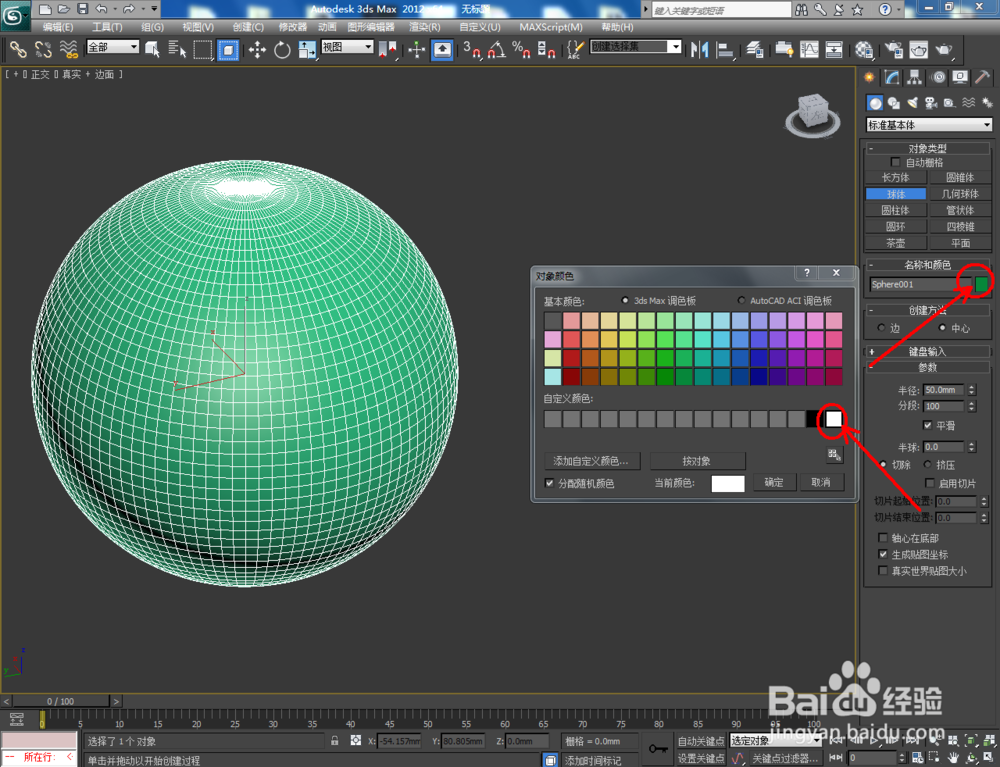Open the 标准基本体 dropdown
1000x767 pixels.
[x=928, y=124]
